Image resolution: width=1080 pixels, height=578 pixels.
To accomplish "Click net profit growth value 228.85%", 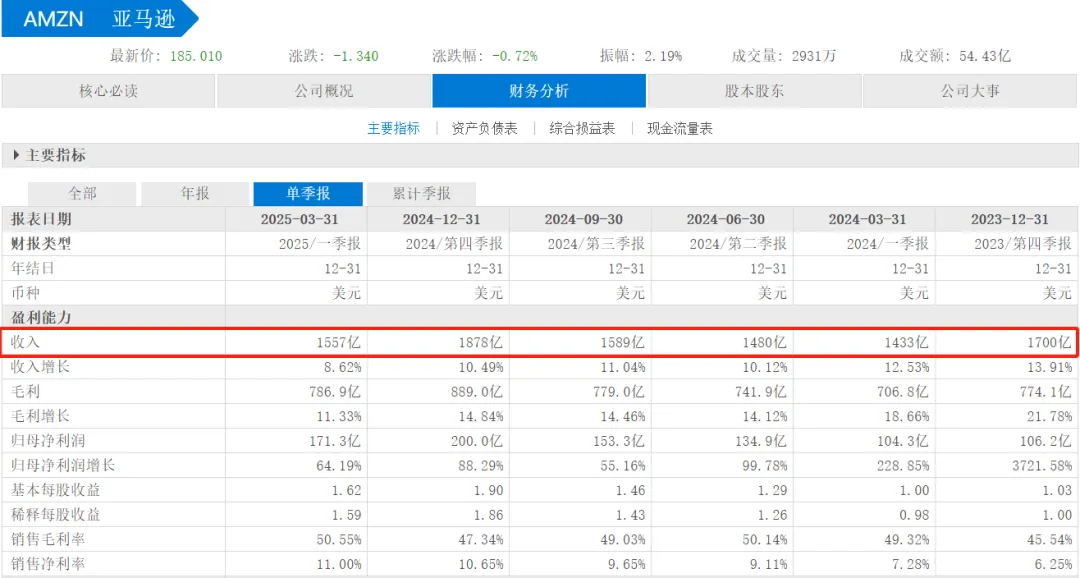I will (903, 466).
